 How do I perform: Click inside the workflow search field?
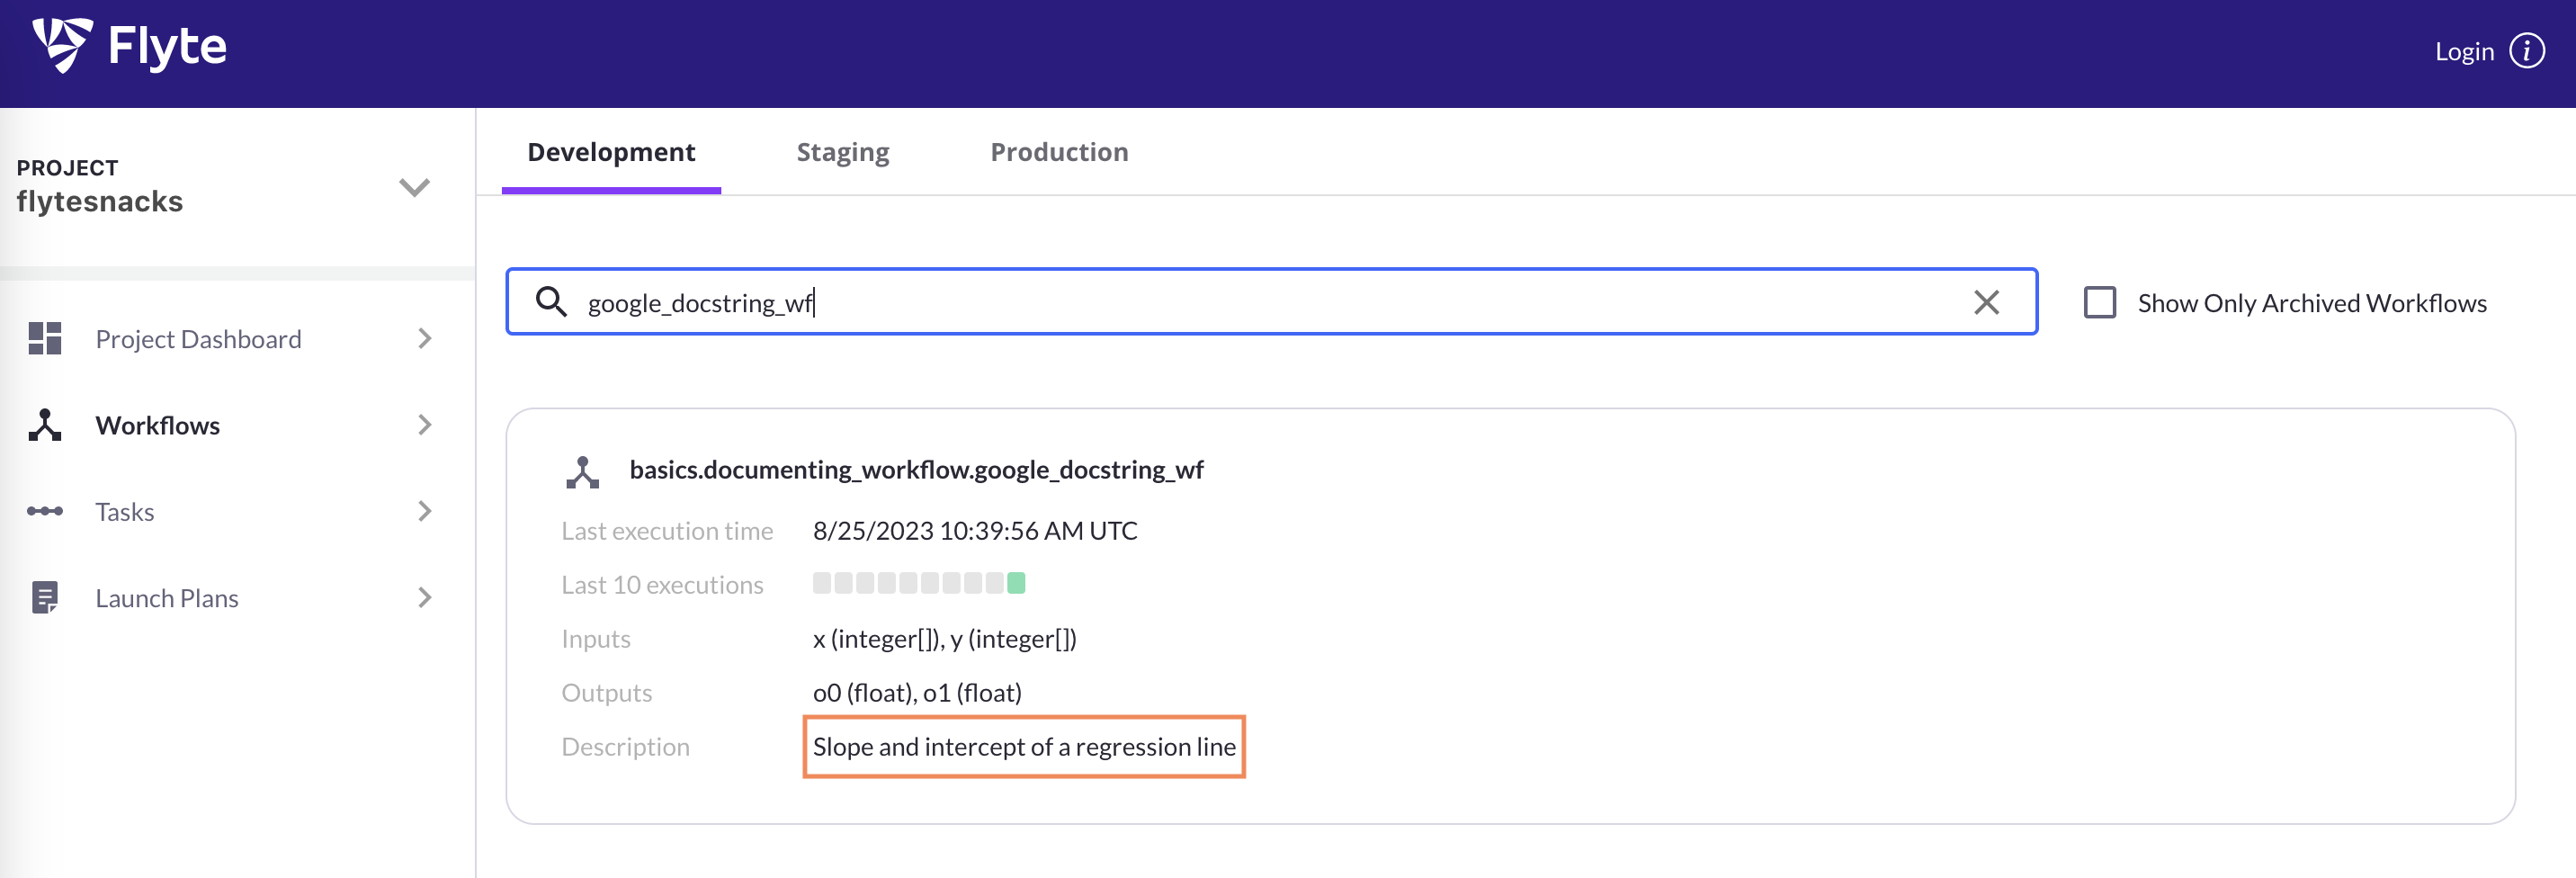[x=1271, y=301]
